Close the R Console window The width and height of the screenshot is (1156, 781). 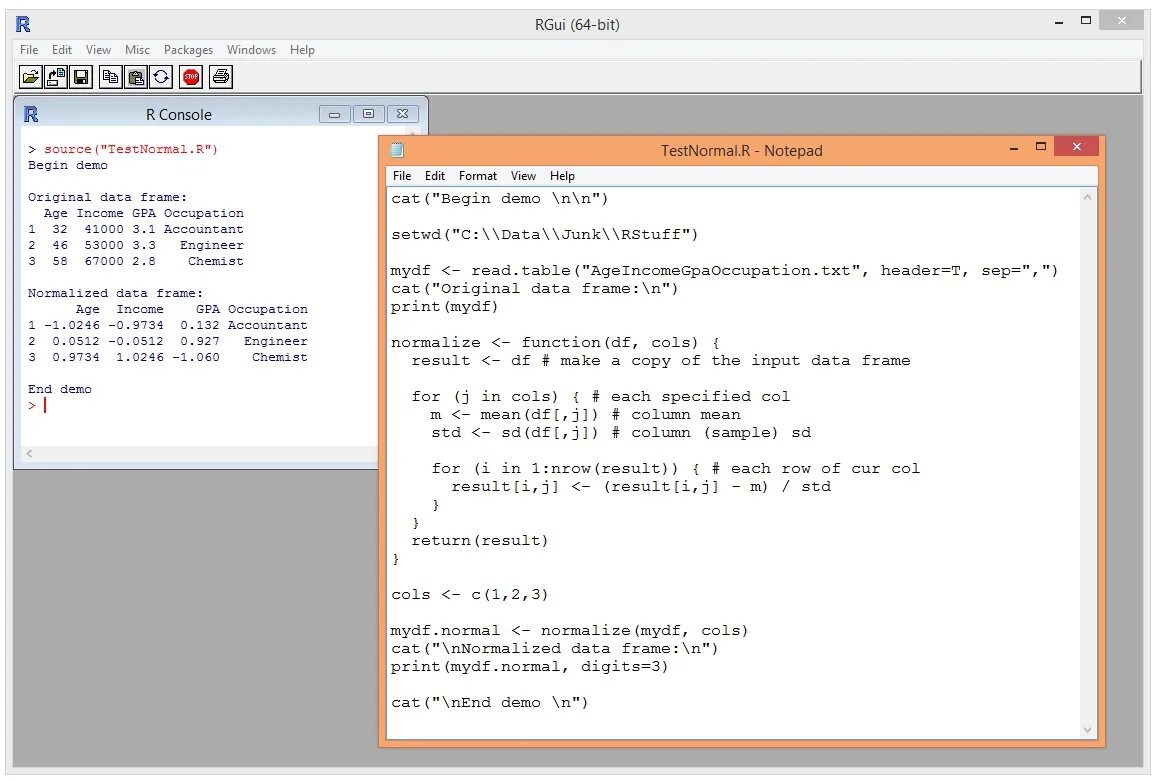[403, 114]
